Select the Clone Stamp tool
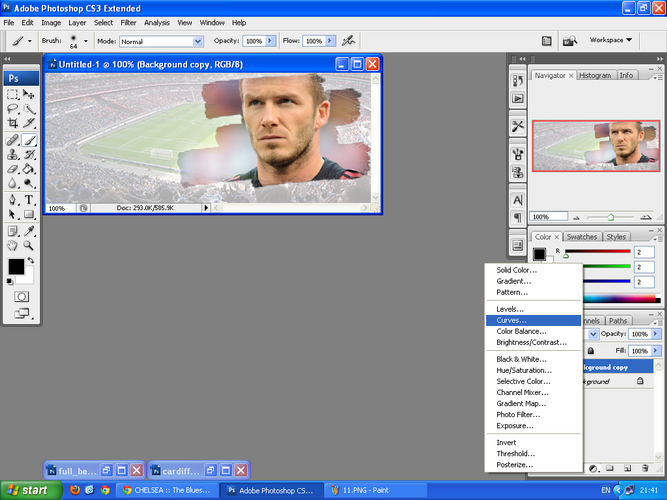 pos(13,154)
